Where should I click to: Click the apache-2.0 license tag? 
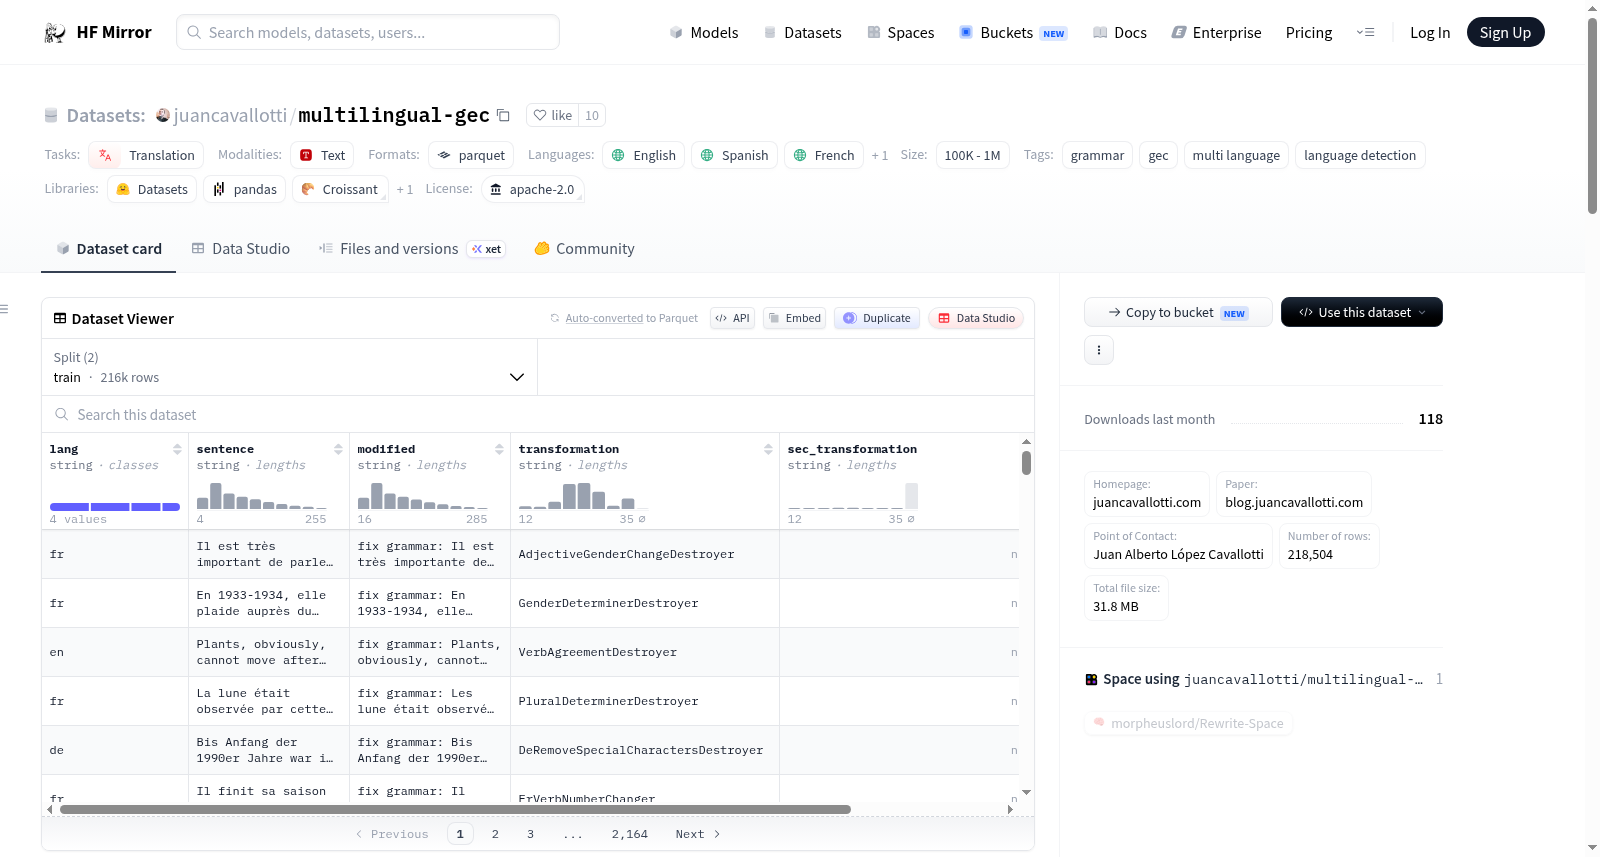coord(532,189)
